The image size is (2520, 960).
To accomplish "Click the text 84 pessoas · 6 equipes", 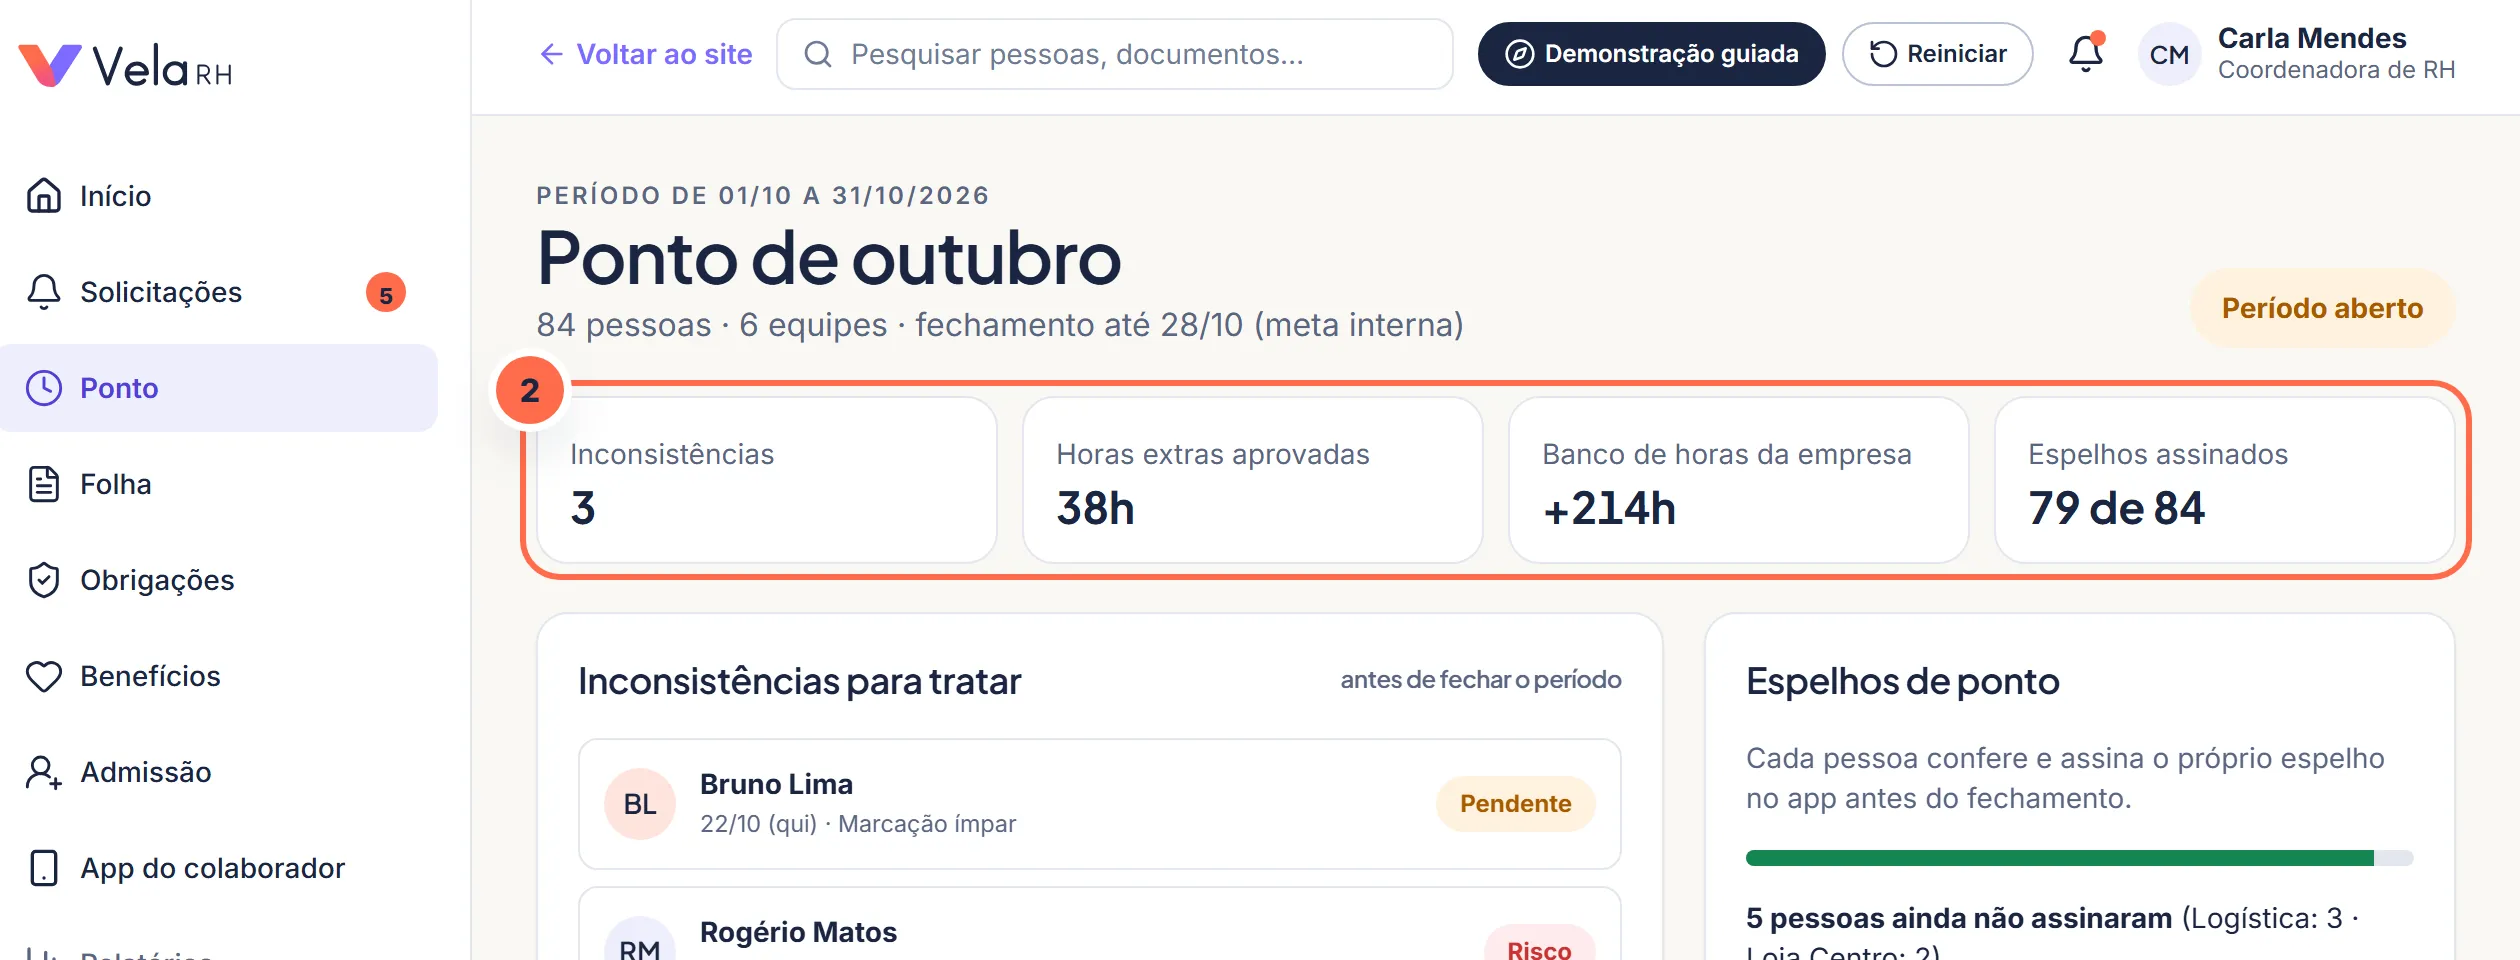I will click(712, 325).
